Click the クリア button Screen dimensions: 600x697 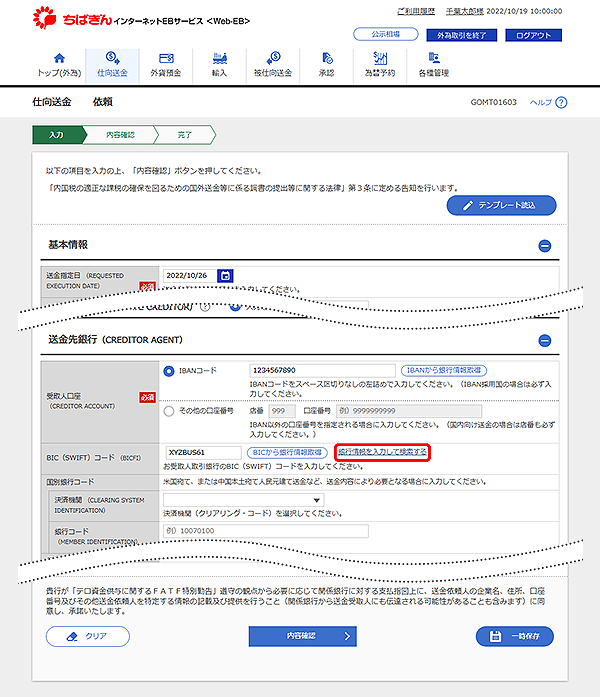point(88,637)
